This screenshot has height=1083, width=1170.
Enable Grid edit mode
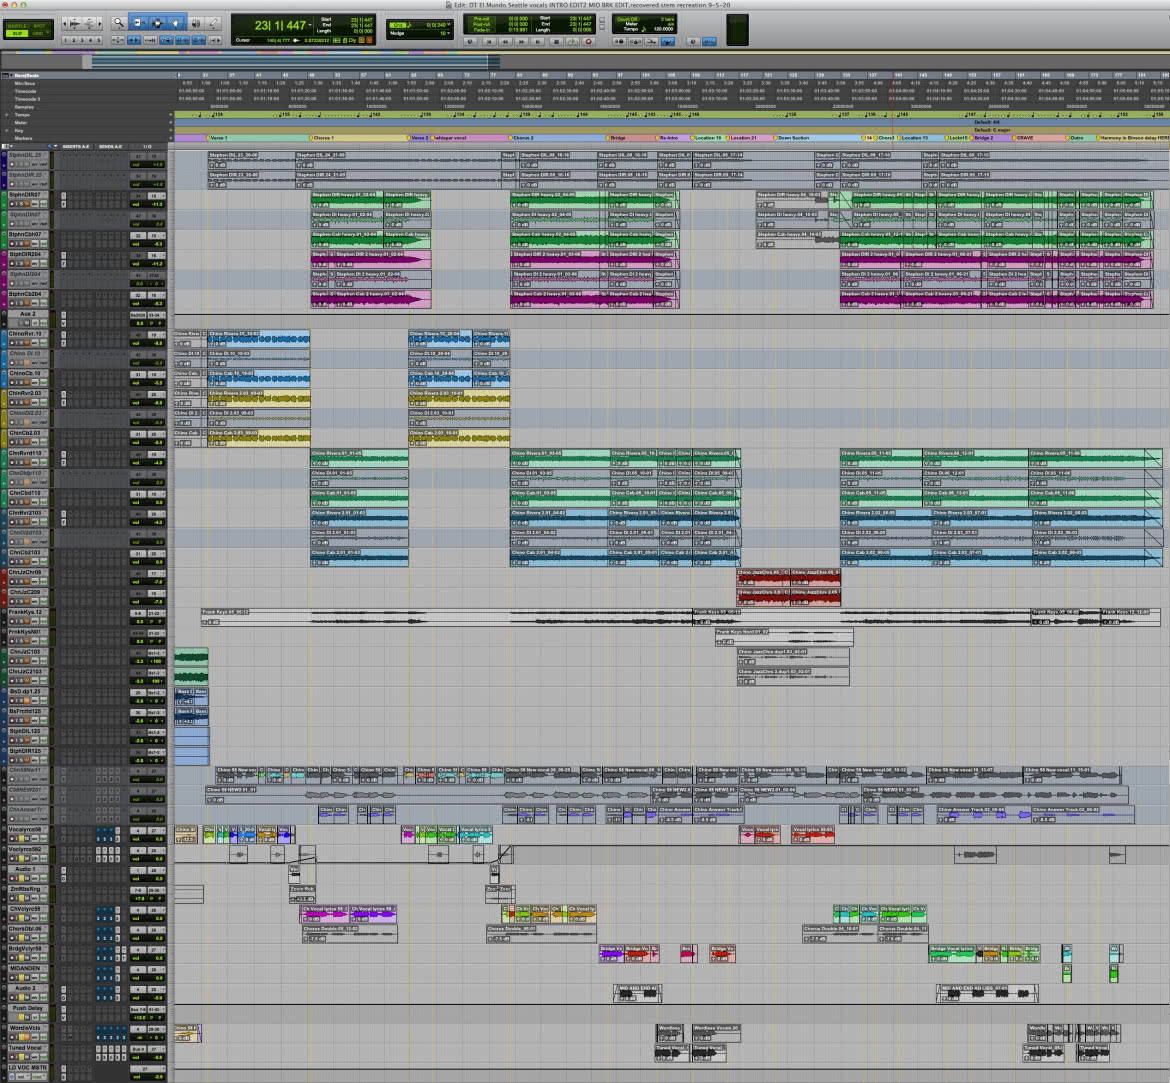tap(40, 33)
